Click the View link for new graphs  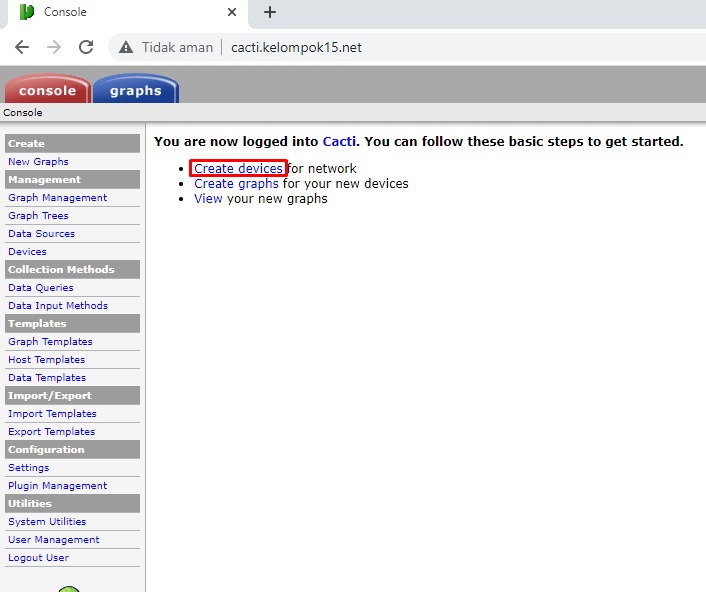click(x=208, y=199)
